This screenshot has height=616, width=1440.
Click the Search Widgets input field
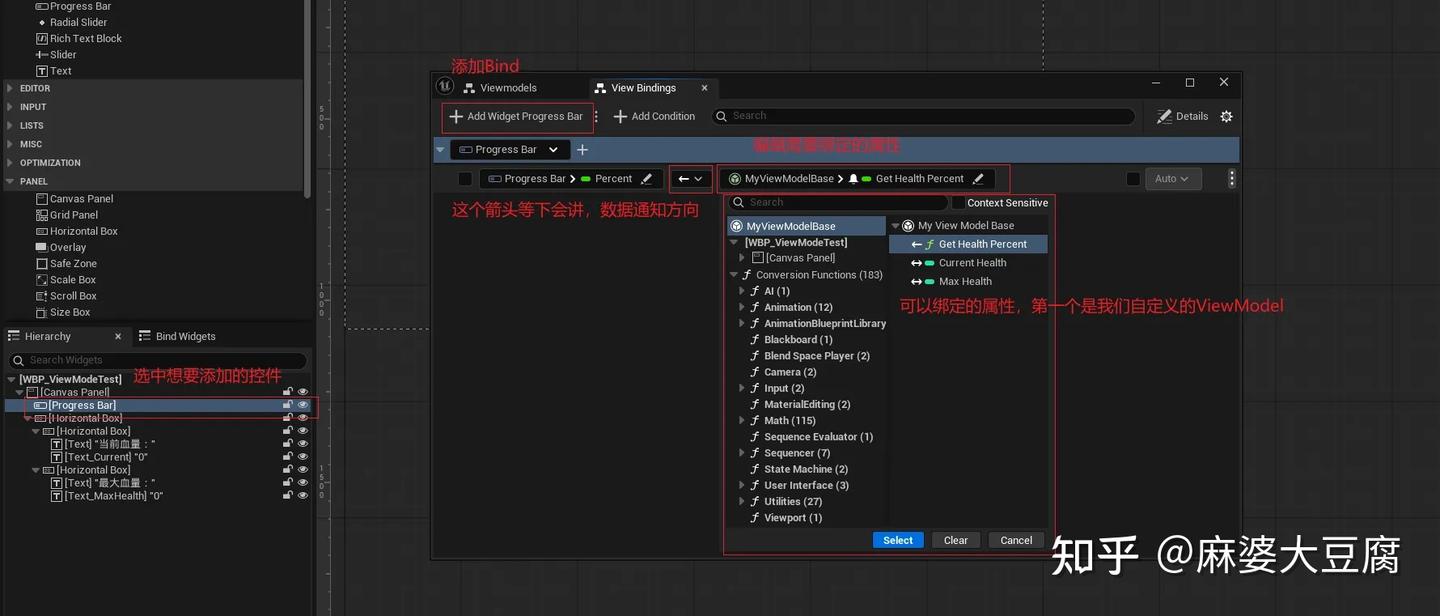(160, 360)
